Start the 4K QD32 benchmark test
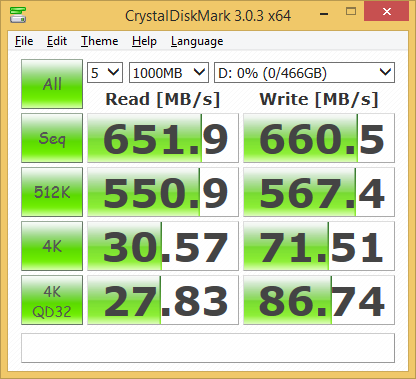Viewport: 416px width, 379px height. pyautogui.click(x=52, y=300)
